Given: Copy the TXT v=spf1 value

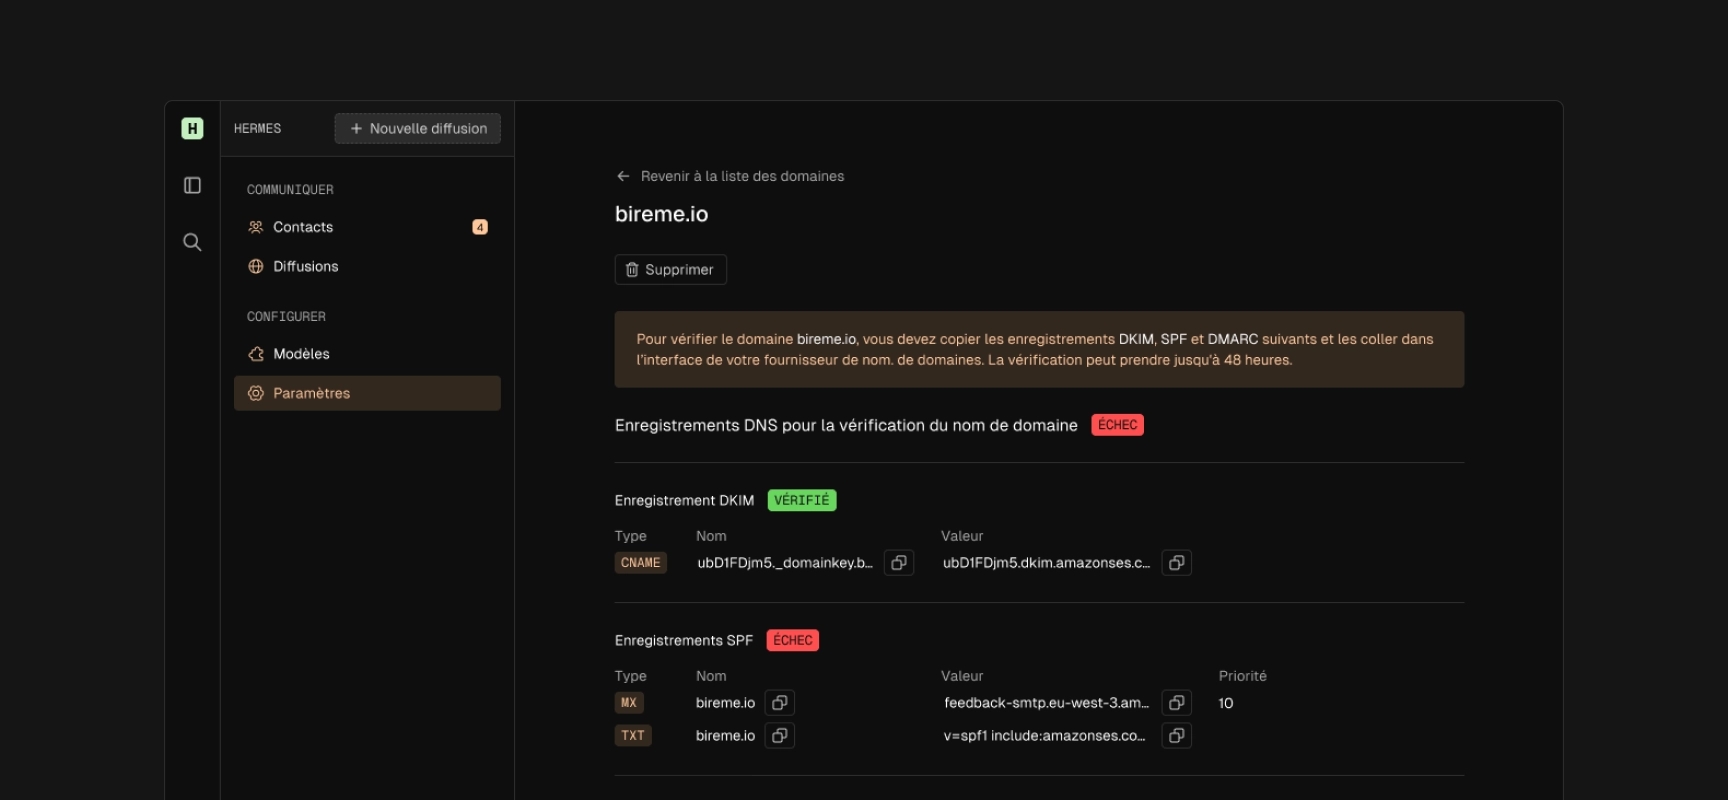Looking at the screenshot, I should point(1177,736).
